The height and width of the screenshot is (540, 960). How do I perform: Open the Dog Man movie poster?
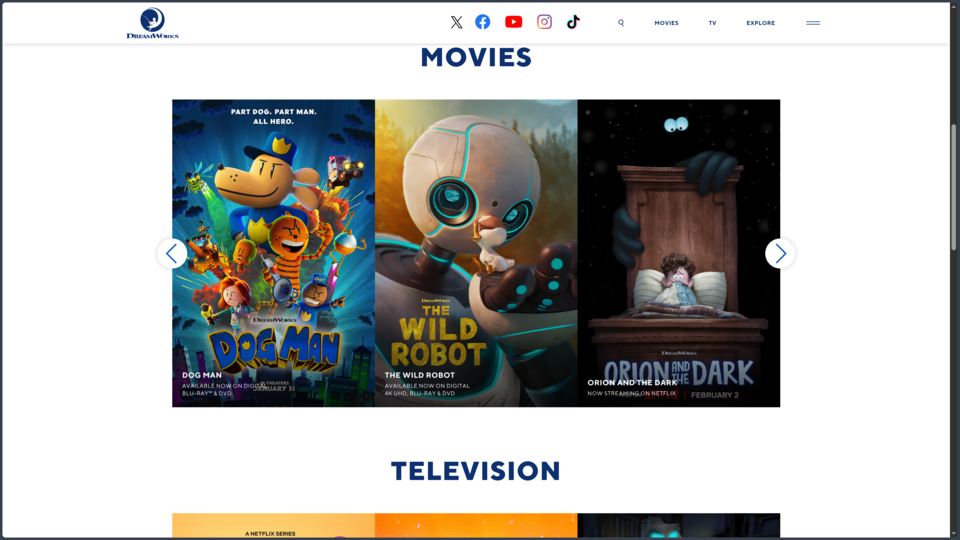(273, 253)
